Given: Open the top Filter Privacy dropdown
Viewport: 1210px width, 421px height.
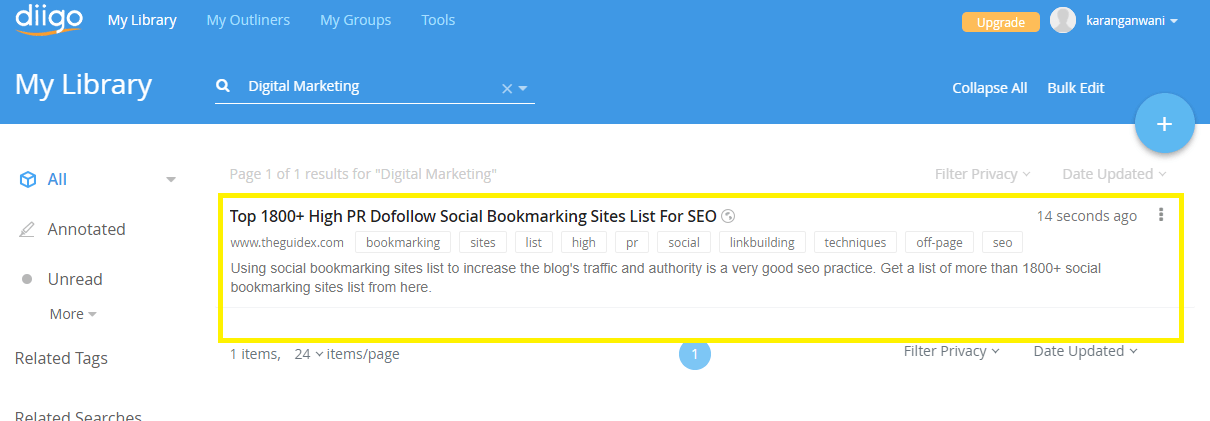Looking at the screenshot, I should [982, 174].
